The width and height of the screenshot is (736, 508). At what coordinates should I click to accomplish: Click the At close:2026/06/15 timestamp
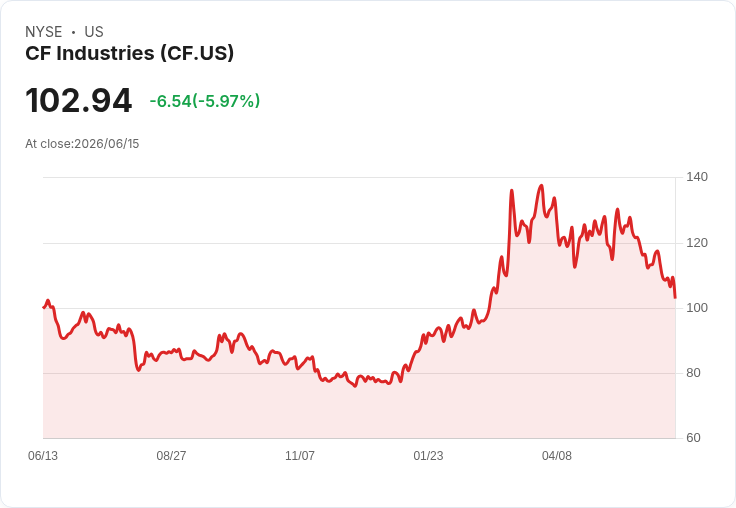[x=82, y=144]
